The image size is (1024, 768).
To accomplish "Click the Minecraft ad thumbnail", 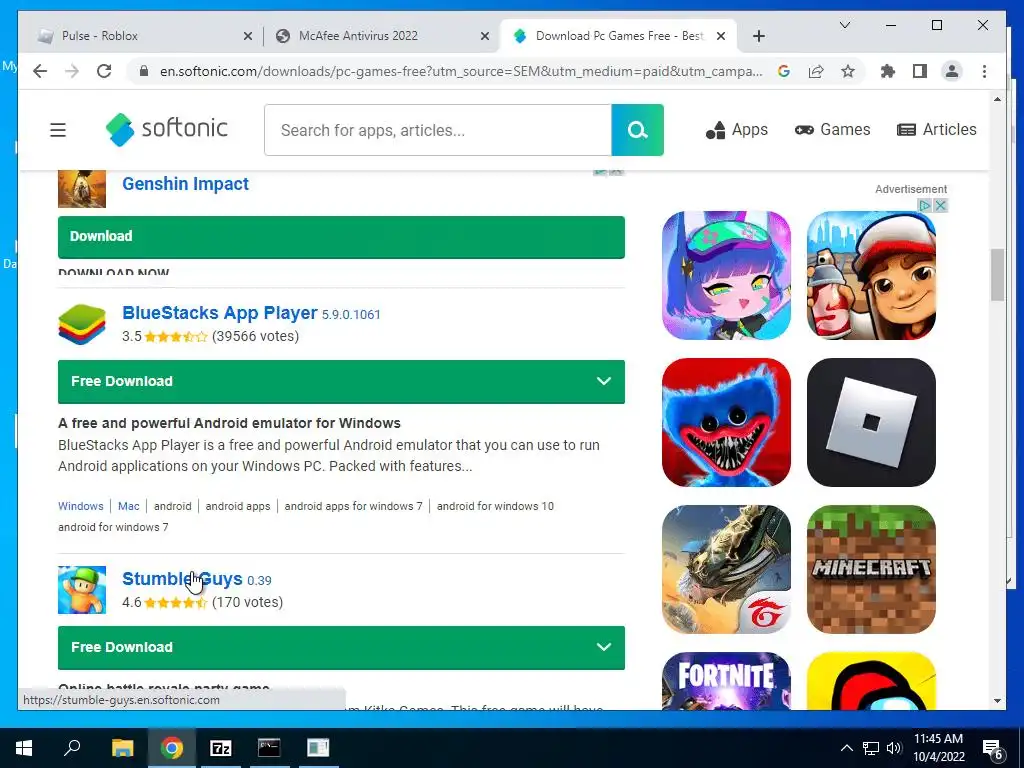I will [x=871, y=569].
